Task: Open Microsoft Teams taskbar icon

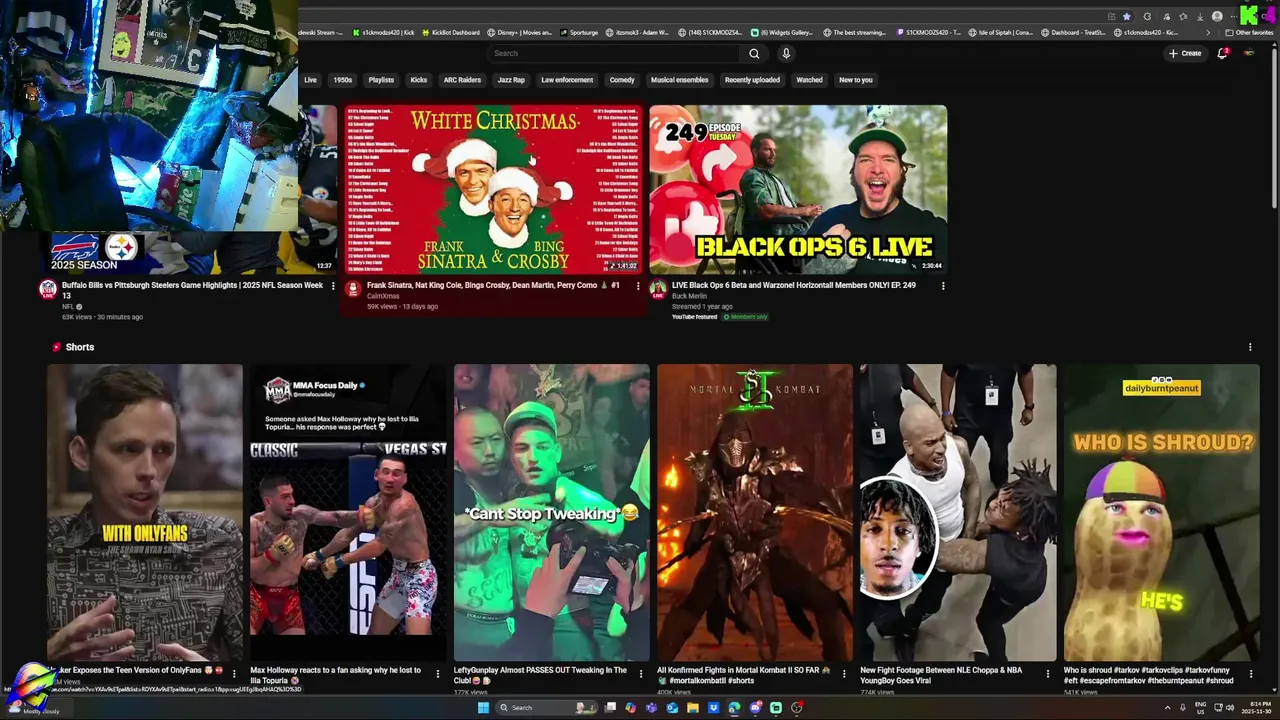Action: pos(651,708)
